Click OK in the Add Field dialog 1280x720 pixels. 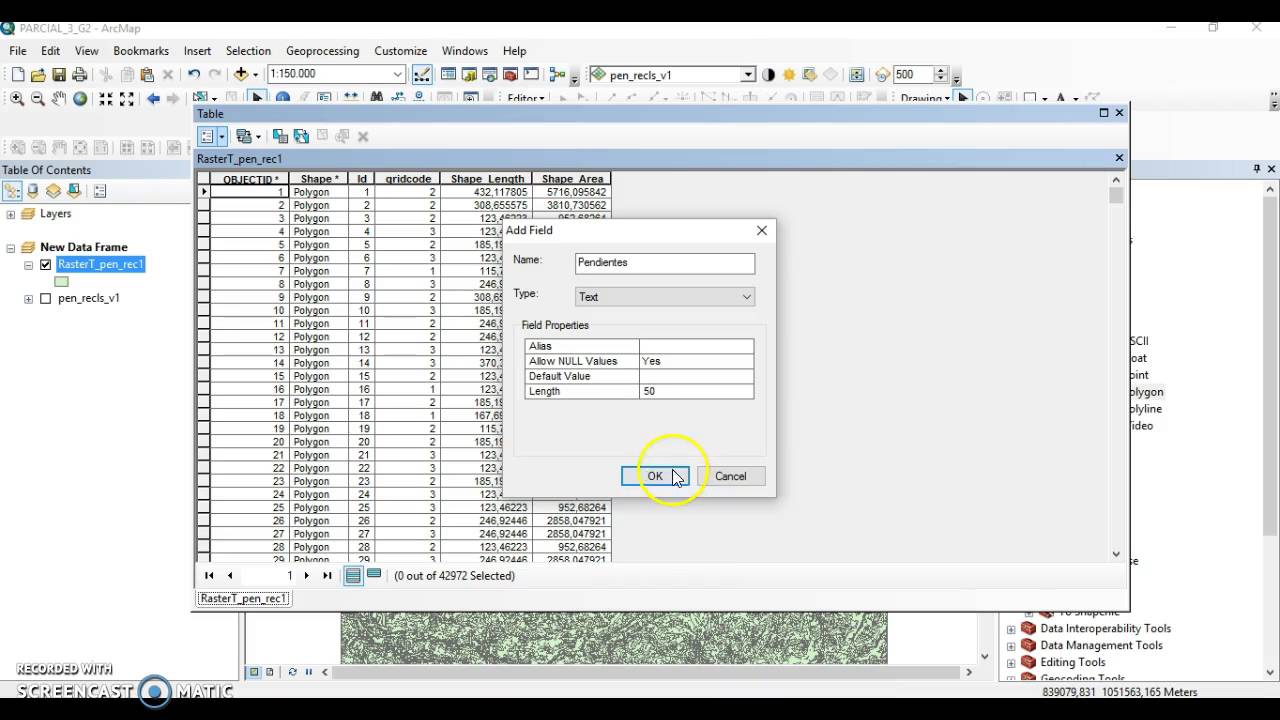pos(655,476)
